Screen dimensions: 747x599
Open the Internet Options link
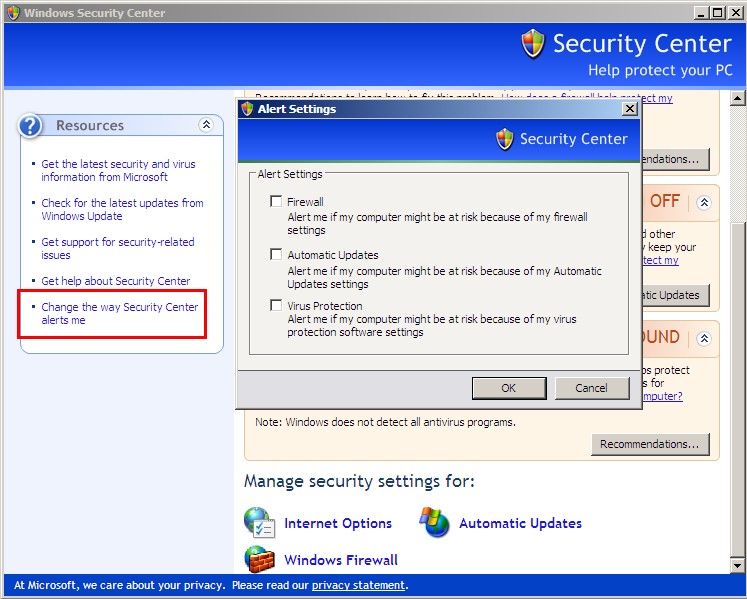click(338, 523)
